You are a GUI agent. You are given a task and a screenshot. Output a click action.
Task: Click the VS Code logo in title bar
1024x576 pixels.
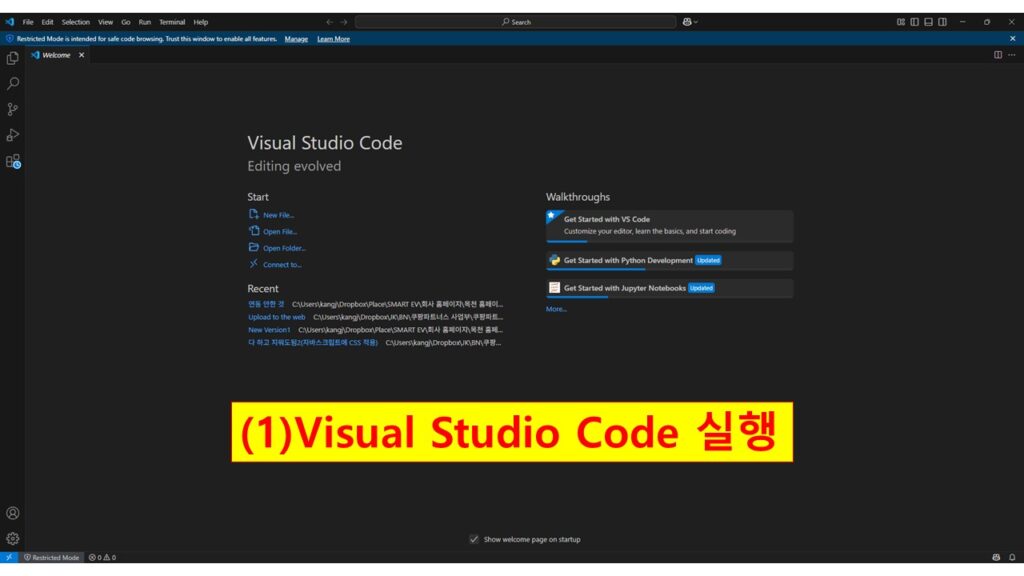(9, 22)
